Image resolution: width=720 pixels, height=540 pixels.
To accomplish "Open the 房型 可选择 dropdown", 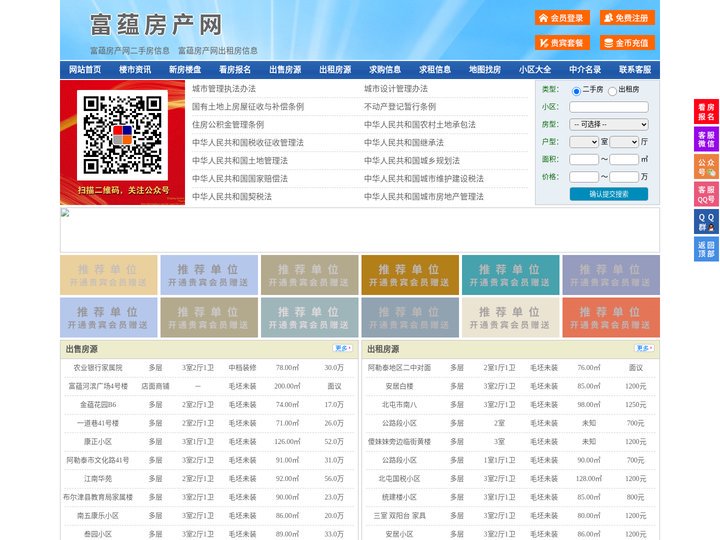I will tap(609, 124).
